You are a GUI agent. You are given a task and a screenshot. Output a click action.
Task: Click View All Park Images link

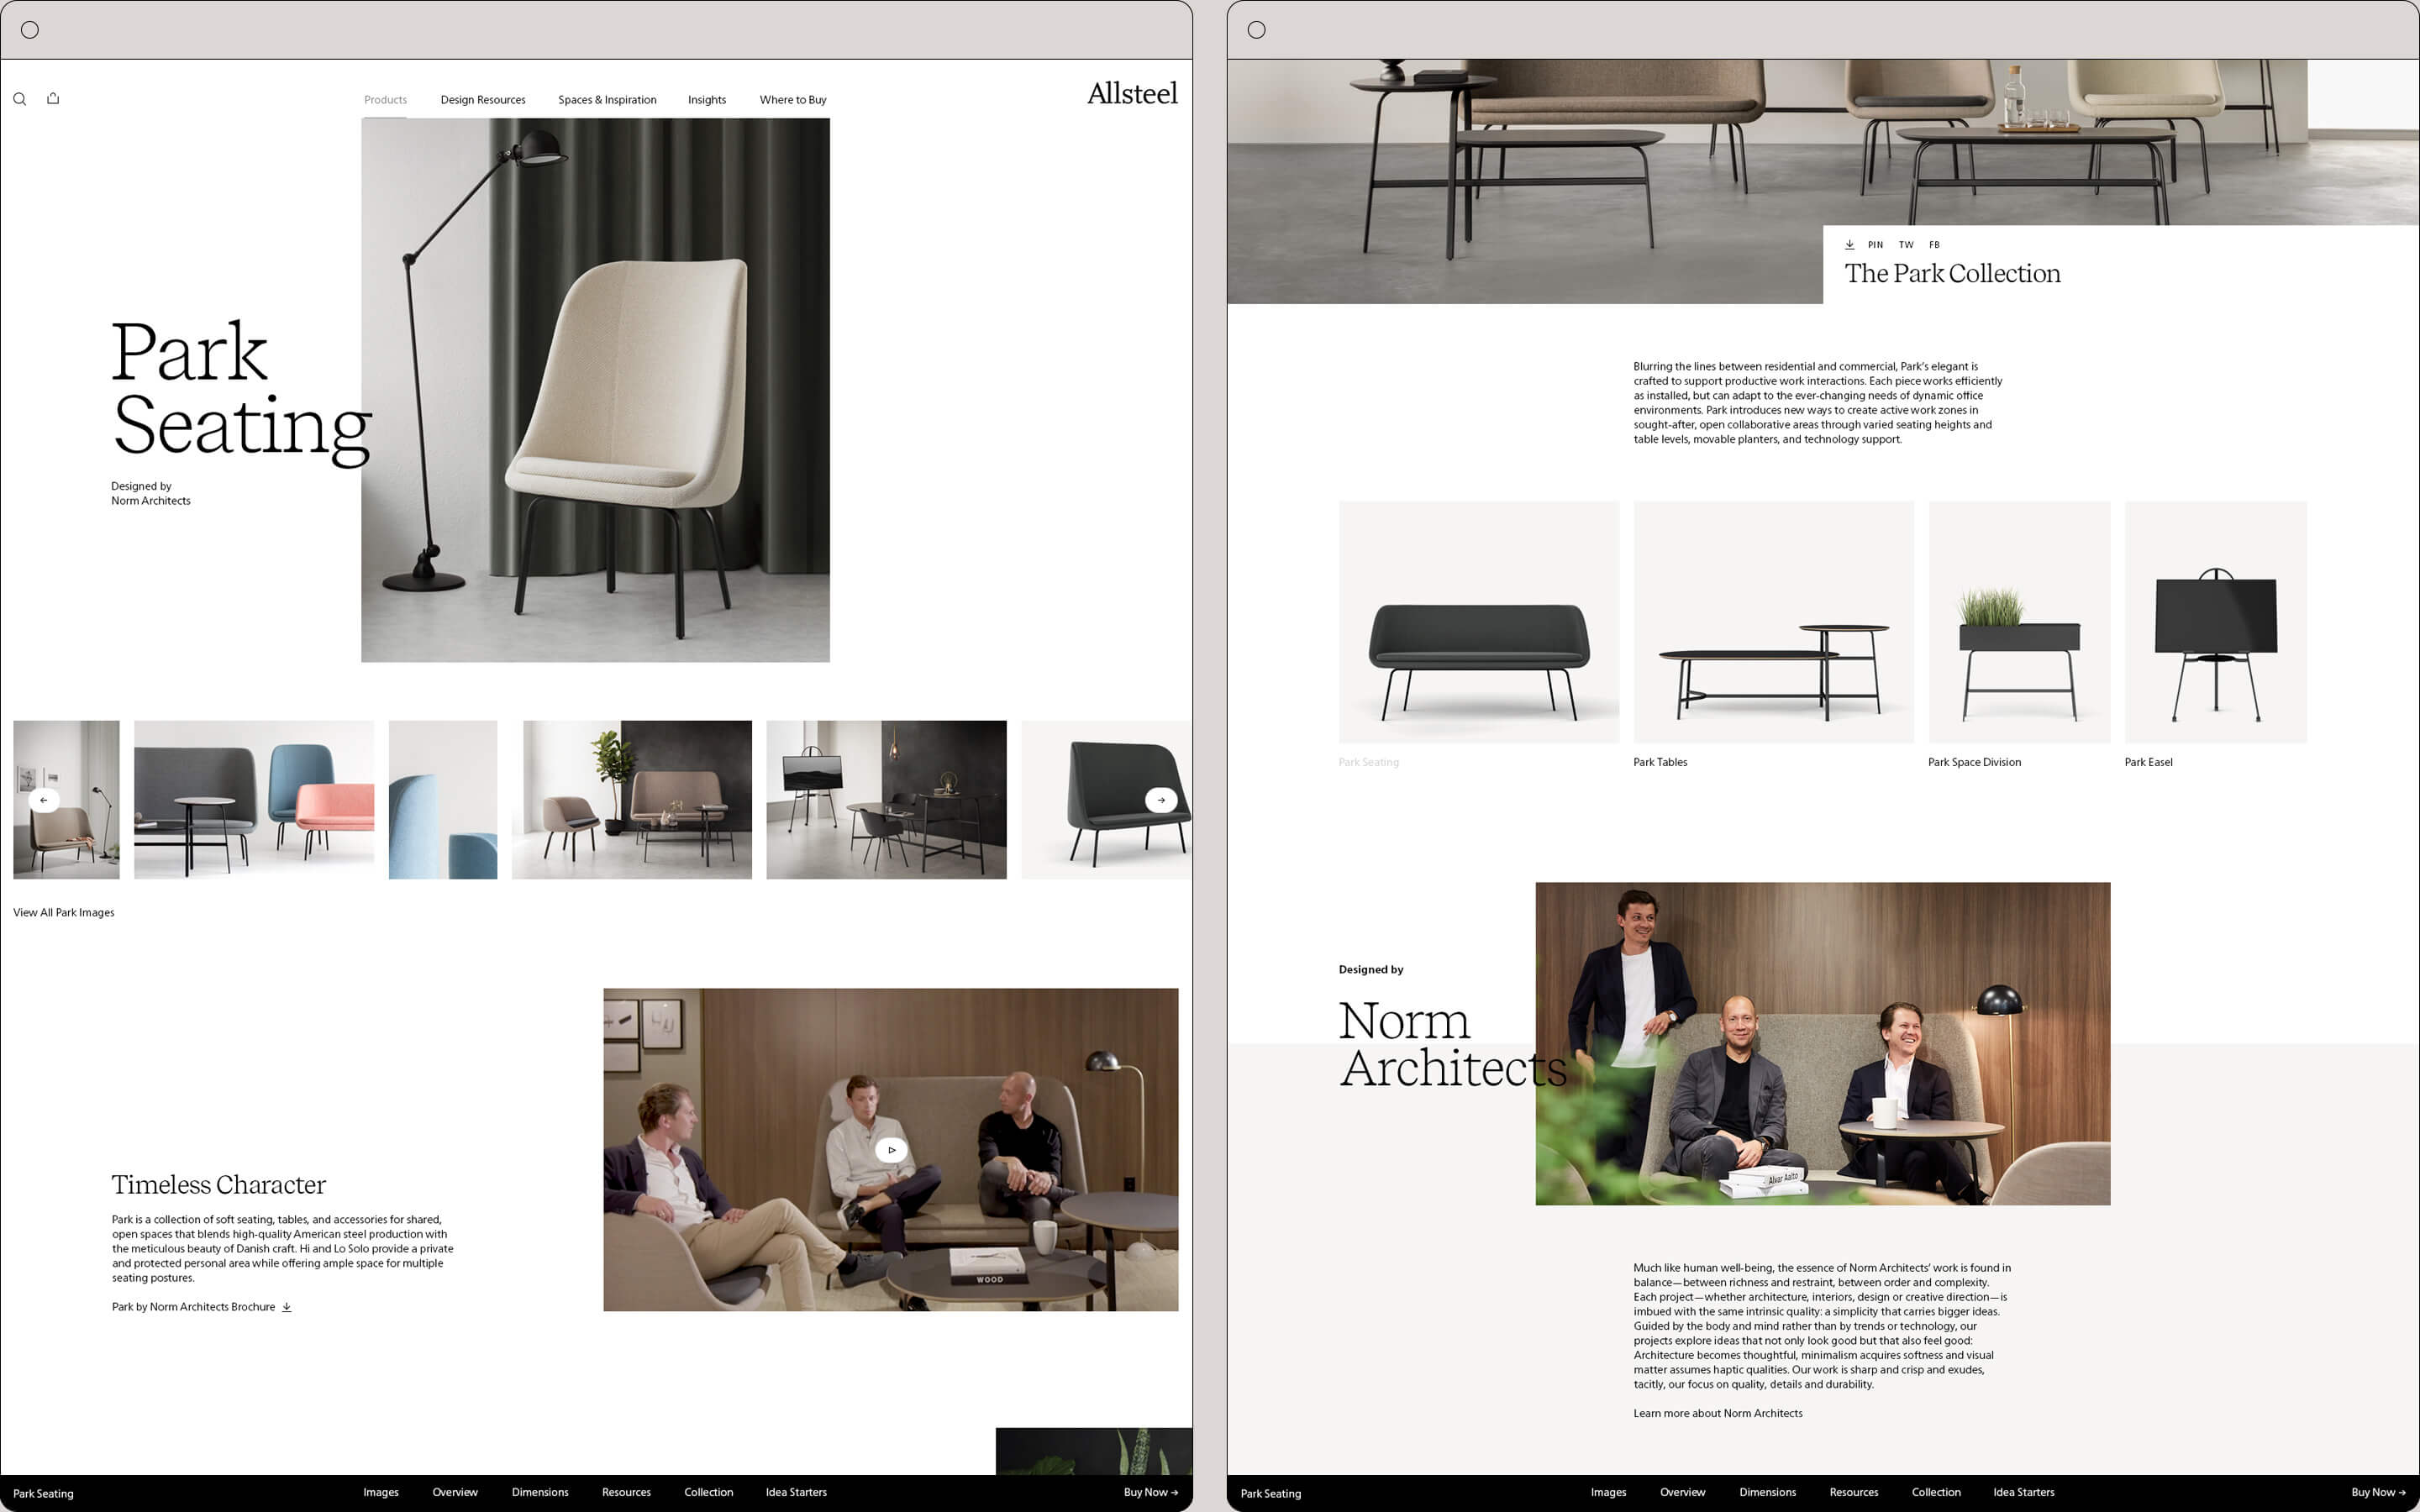[x=61, y=913]
